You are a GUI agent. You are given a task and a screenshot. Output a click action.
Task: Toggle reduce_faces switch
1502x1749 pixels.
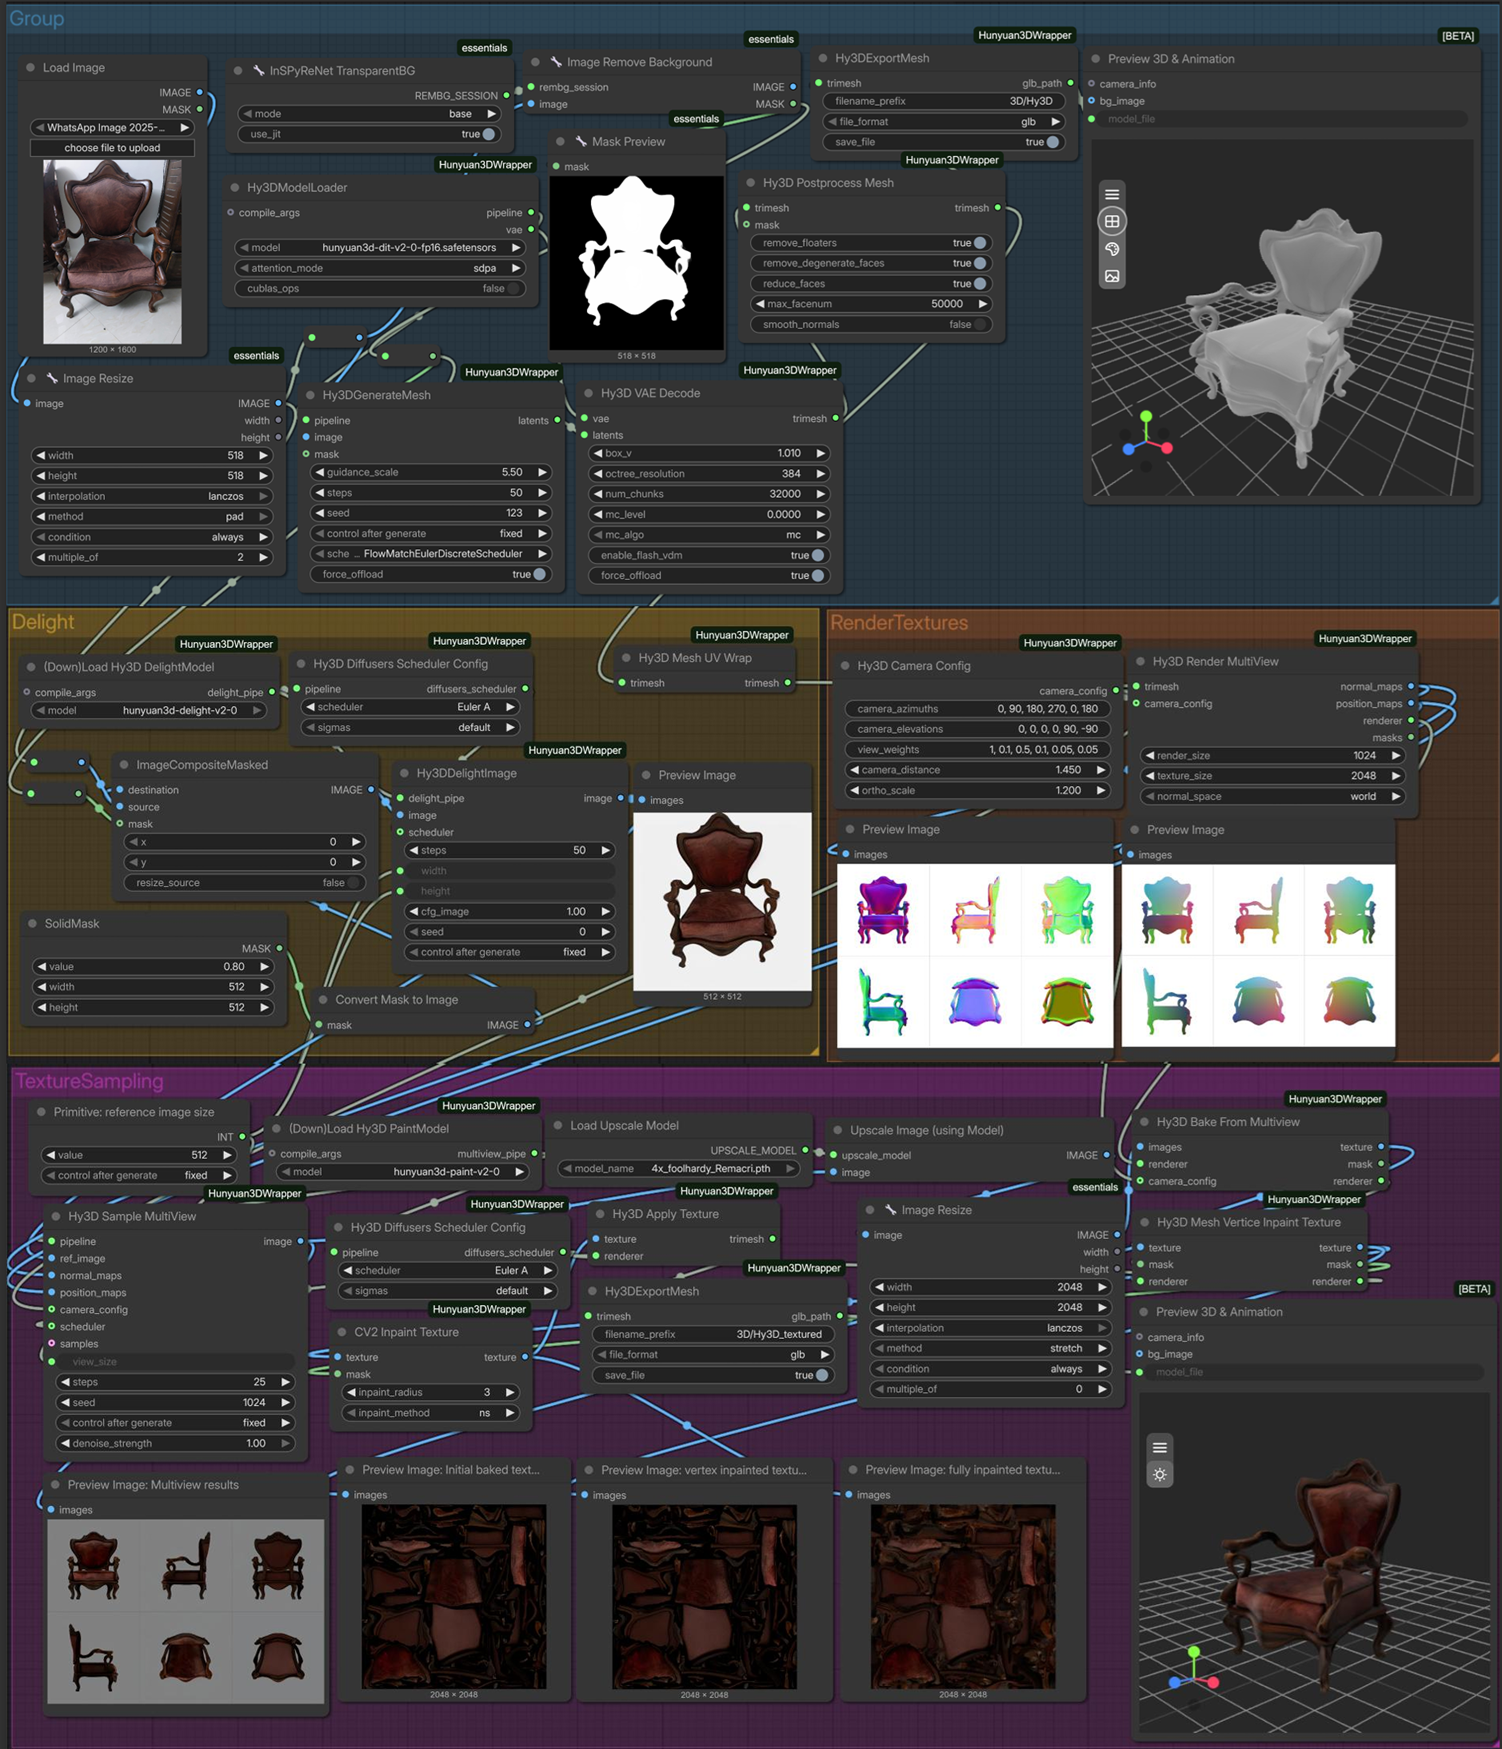pos(980,284)
